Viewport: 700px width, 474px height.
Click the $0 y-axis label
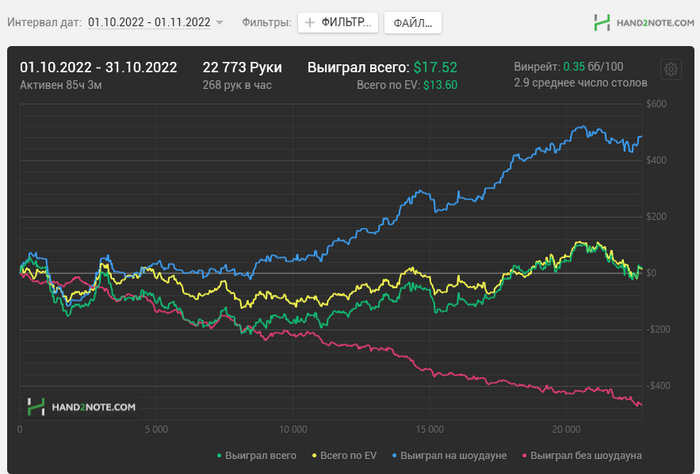651,273
